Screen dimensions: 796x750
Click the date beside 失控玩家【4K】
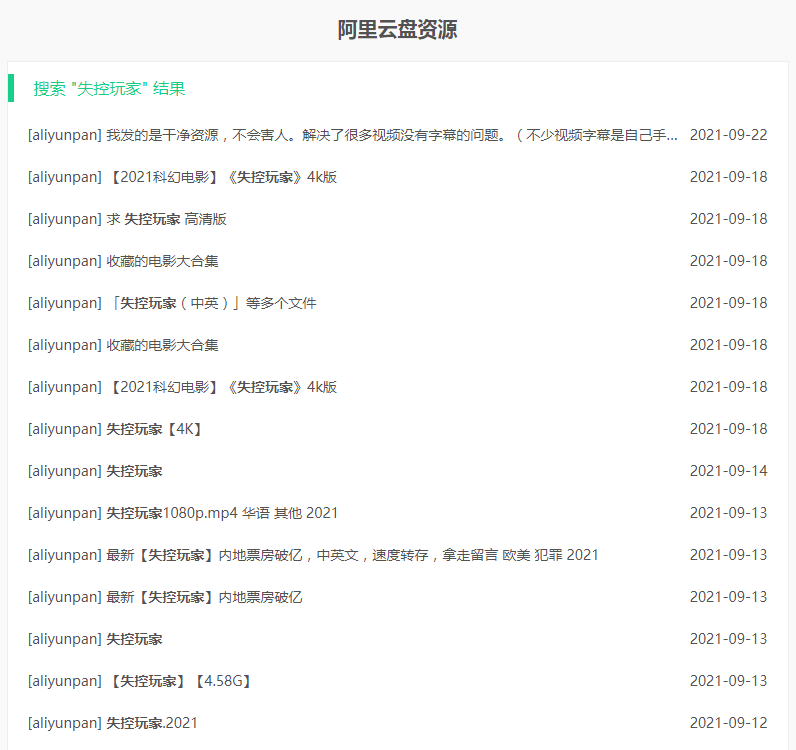pyautogui.click(x=728, y=430)
